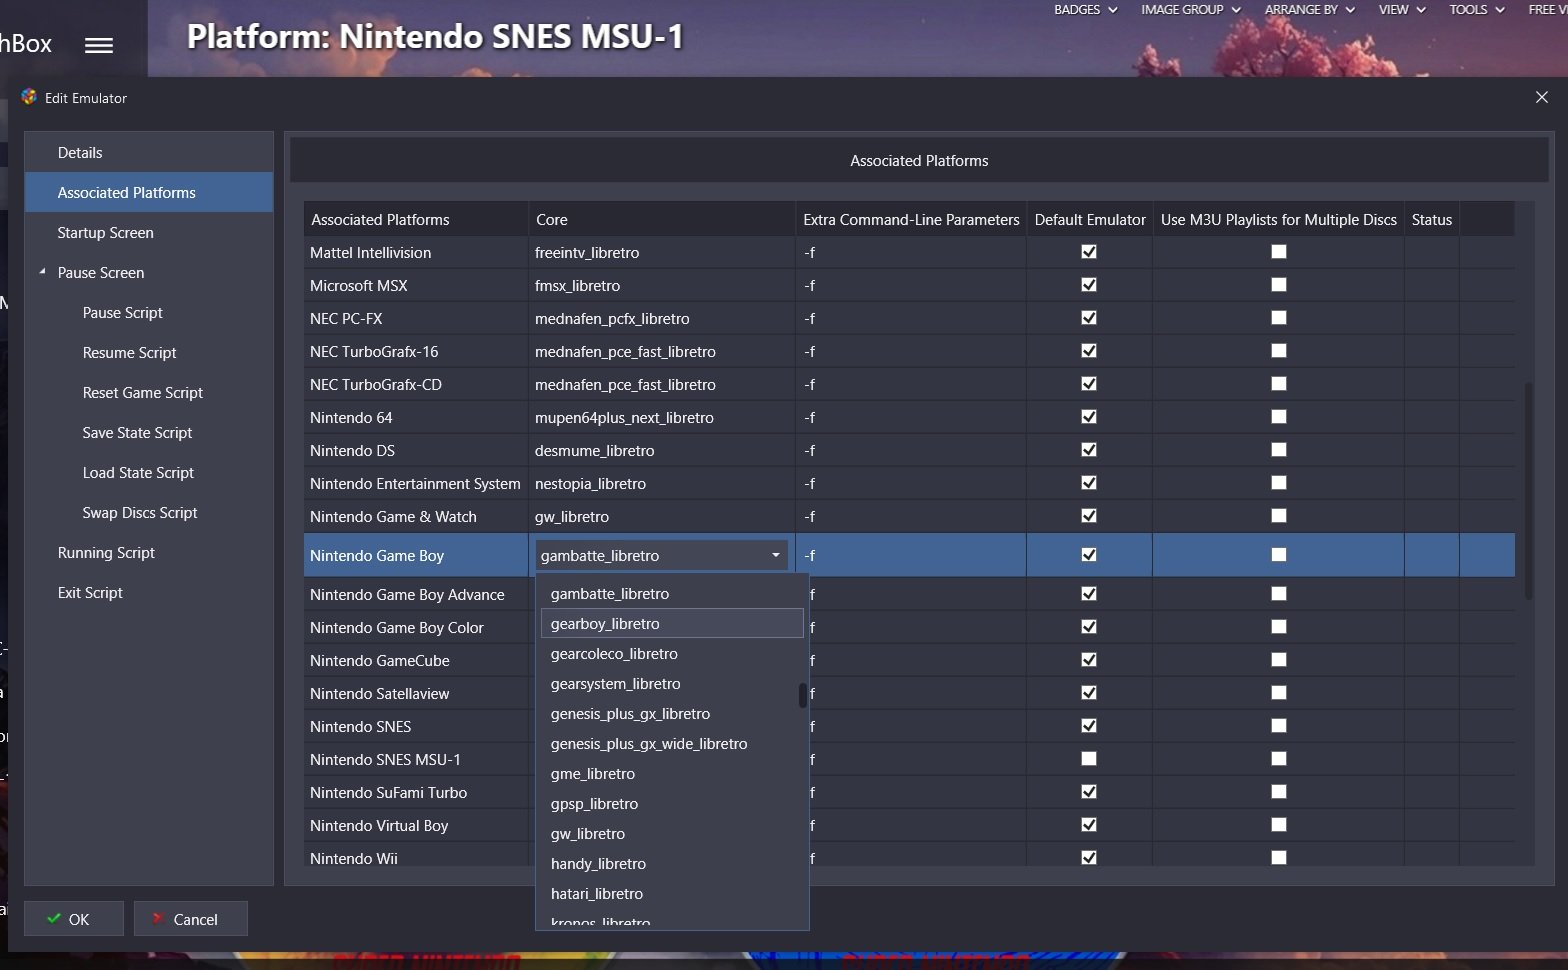Click the Core column header
The height and width of the screenshot is (970, 1568).
click(x=662, y=219)
